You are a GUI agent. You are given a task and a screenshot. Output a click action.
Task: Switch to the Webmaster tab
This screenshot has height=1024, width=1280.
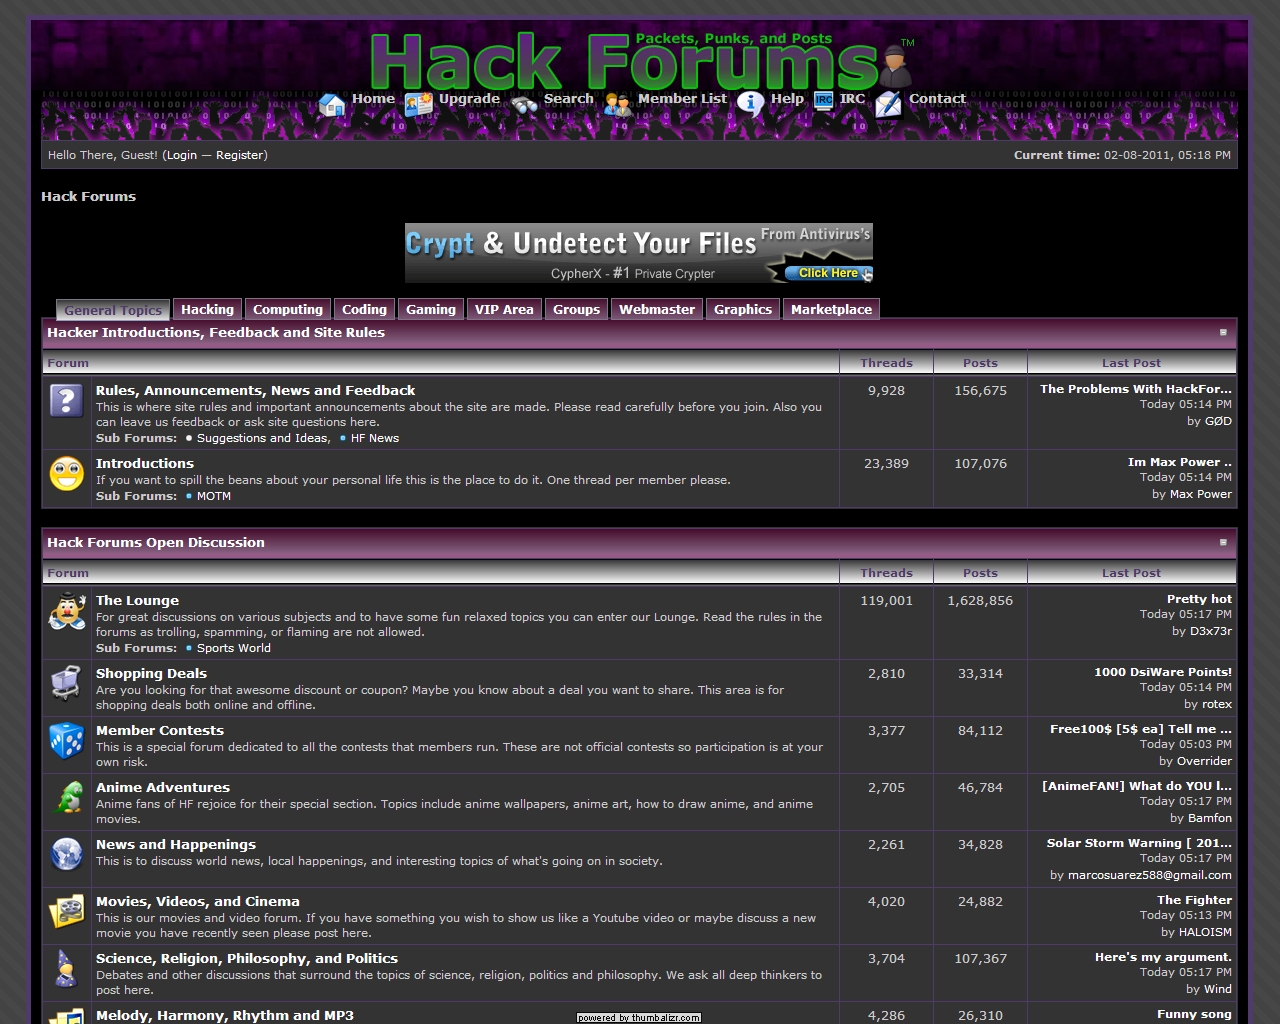657,309
